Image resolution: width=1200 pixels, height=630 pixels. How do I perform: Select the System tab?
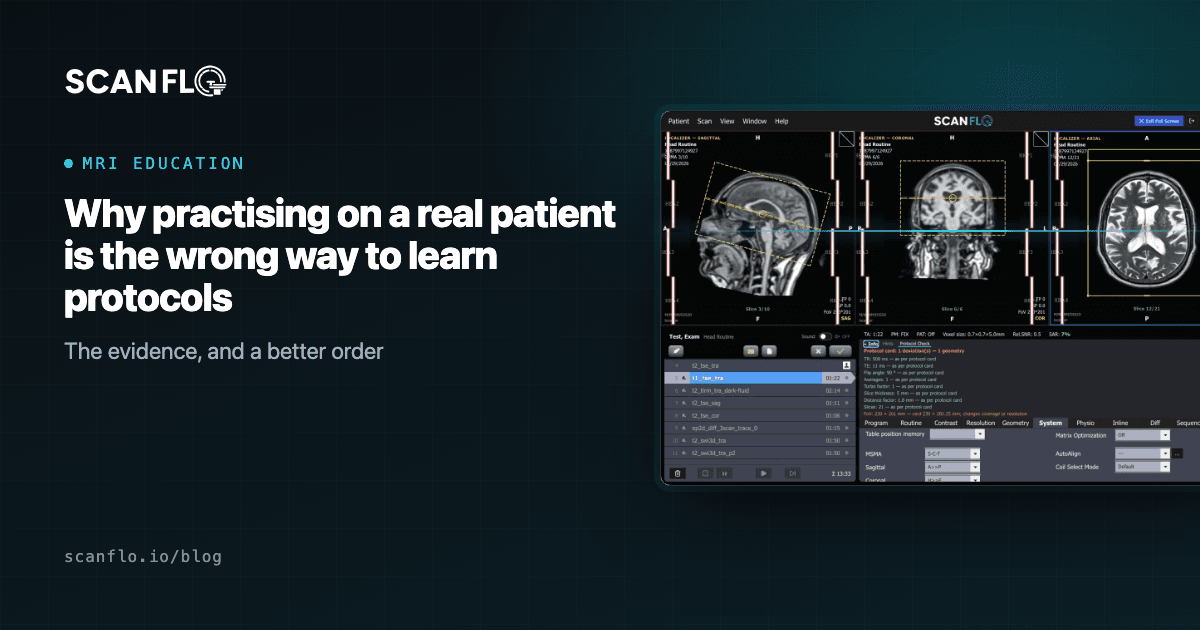coord(1050,423)
